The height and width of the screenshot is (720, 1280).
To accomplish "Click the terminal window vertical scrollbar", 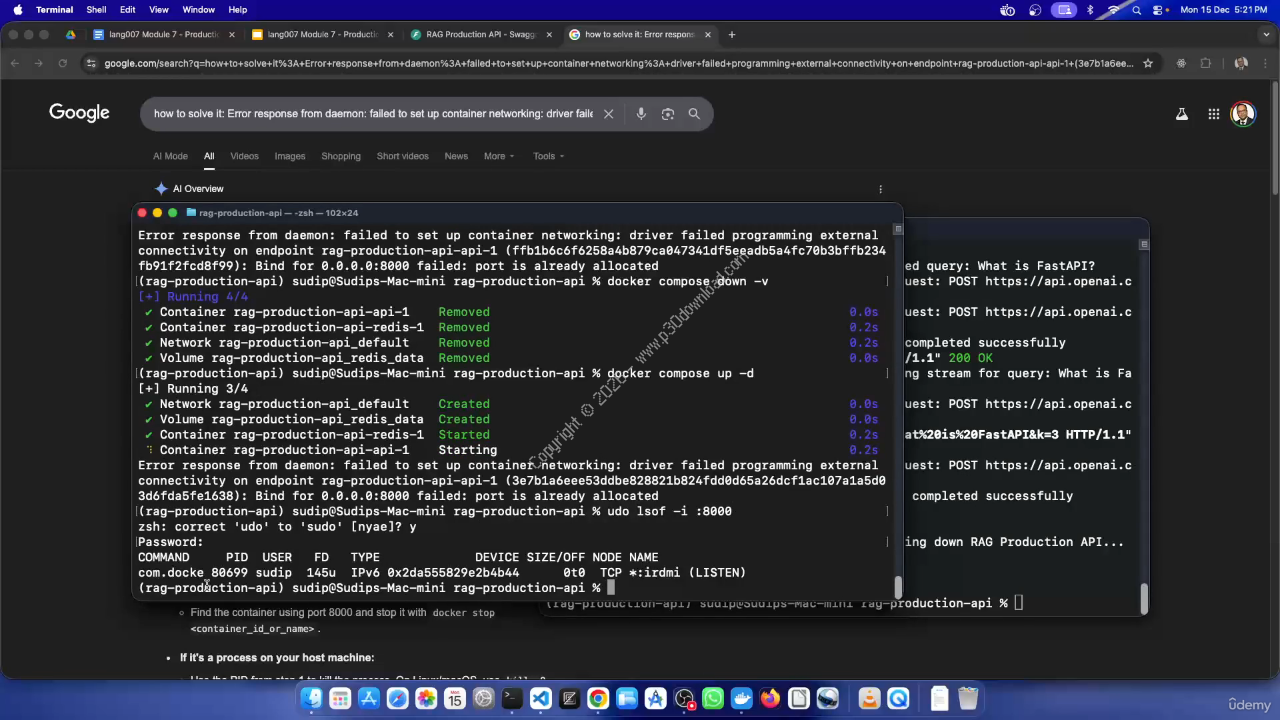I will (x=898, y=584).
